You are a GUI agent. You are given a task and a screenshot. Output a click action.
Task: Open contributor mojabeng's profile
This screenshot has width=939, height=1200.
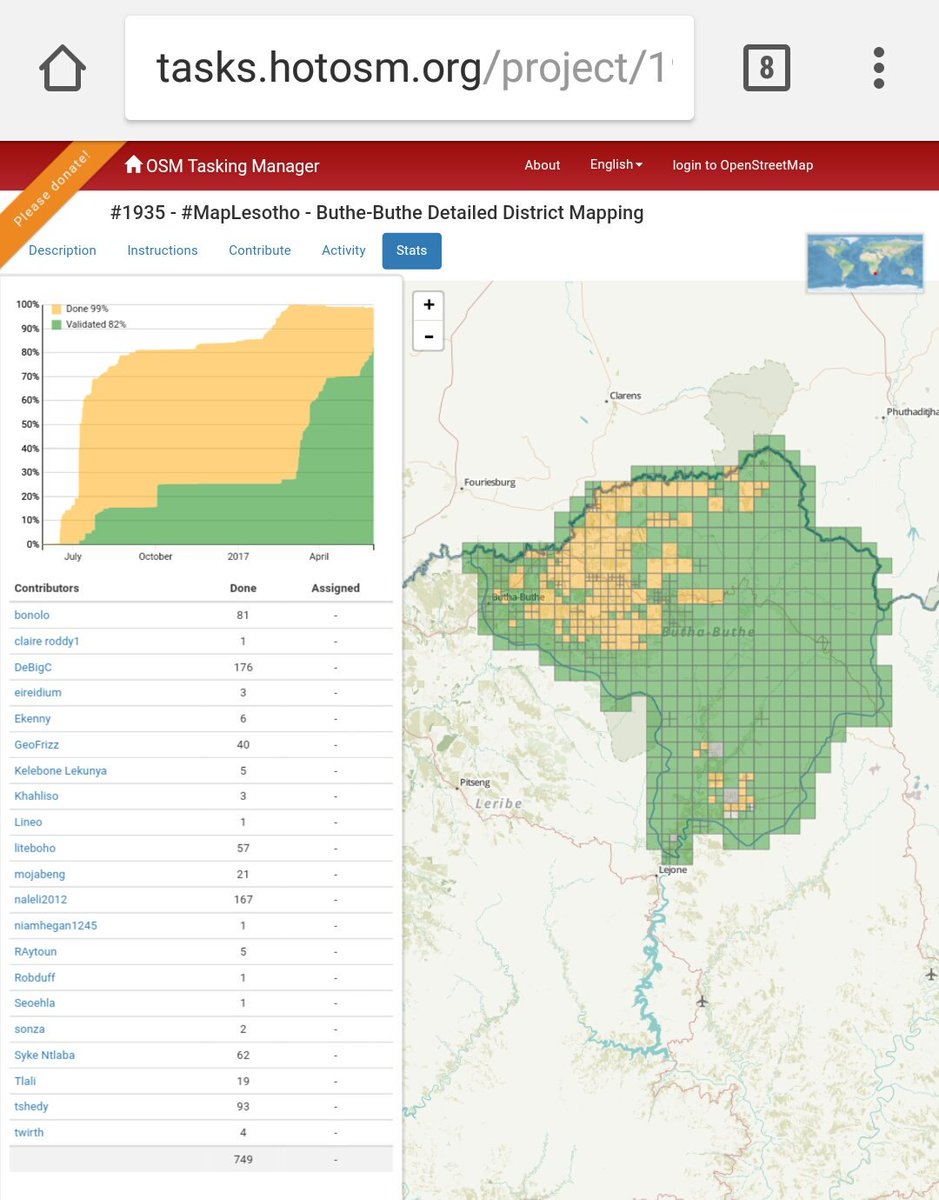pyautogui.click(x=38, y=874)
